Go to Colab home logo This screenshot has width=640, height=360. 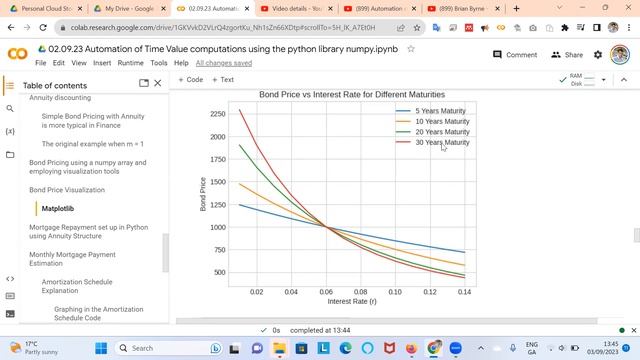(18, 54)
